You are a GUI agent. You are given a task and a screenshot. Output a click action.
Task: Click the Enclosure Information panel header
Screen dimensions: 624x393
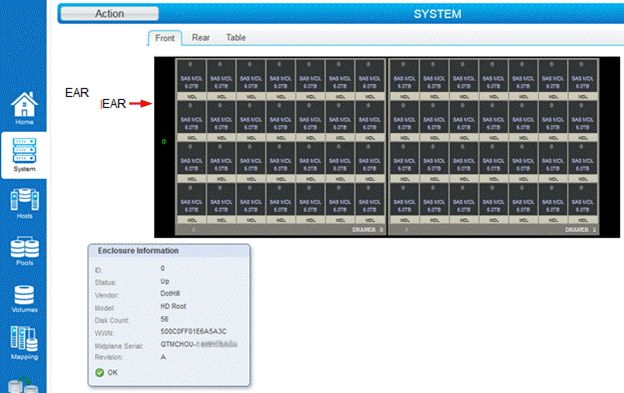[169, 251]
